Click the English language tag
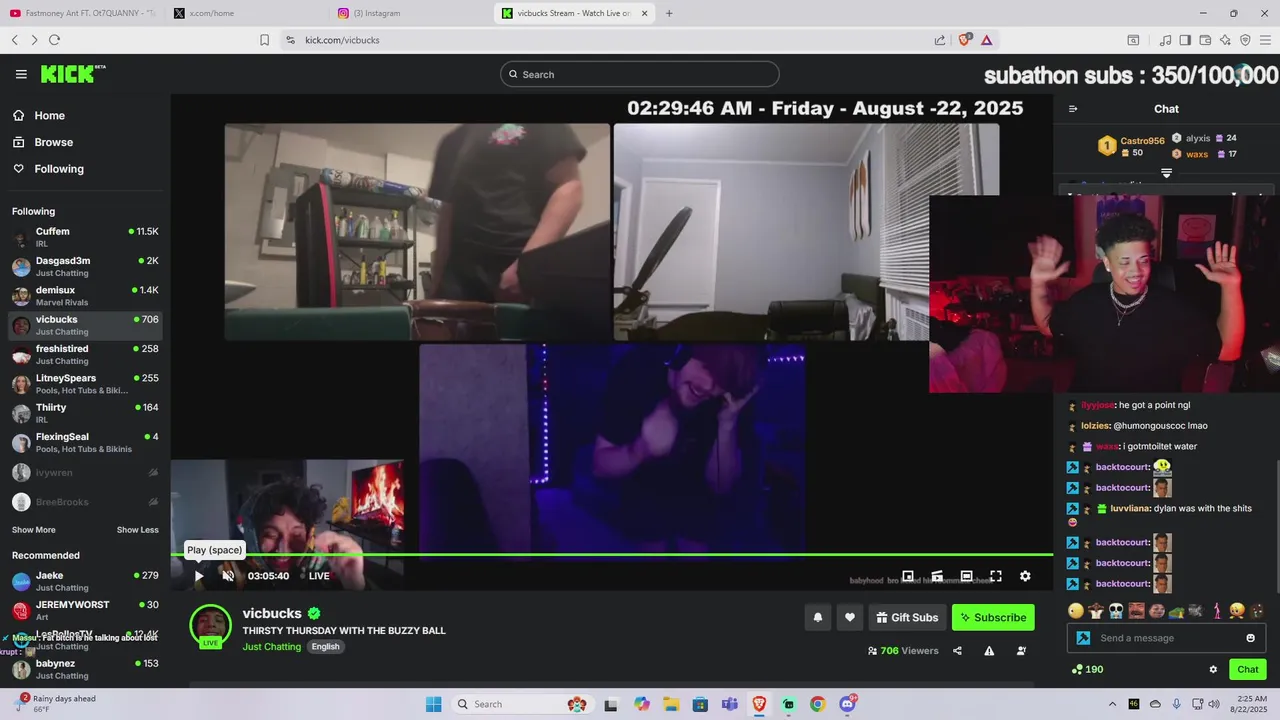The width and height of the screenshot is (1280, 720). (x=325, y=647)
